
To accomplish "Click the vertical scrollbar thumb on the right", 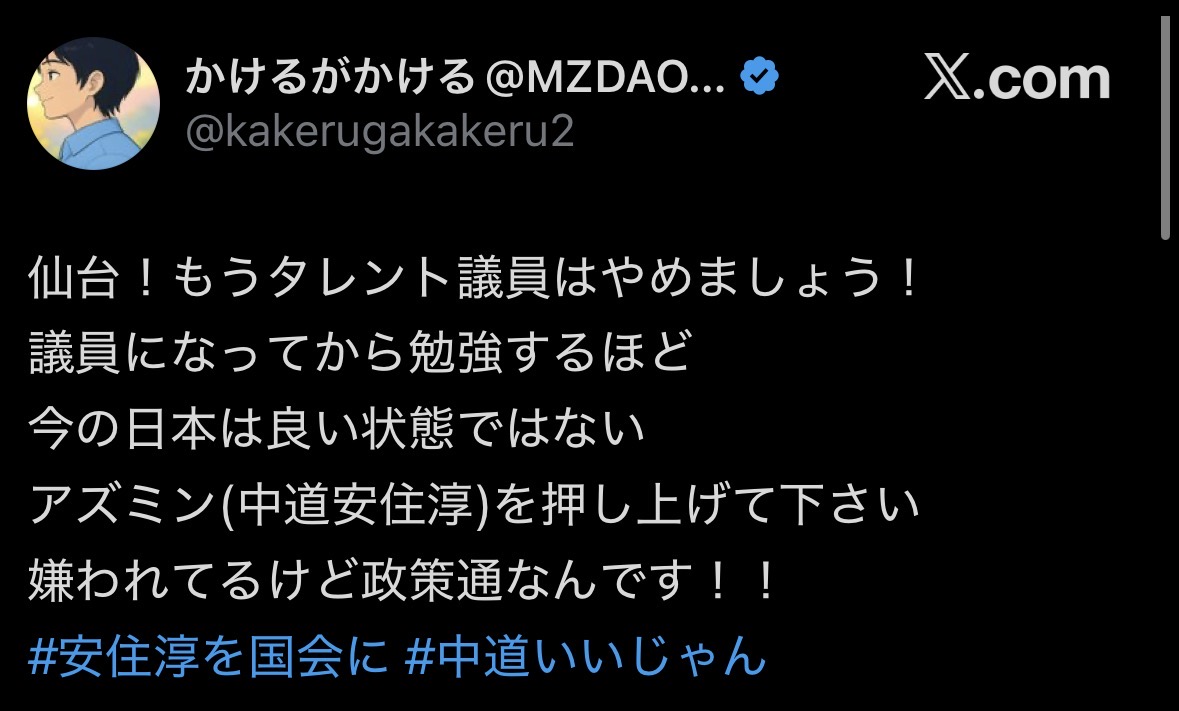I will click(x=1165, y=128).
